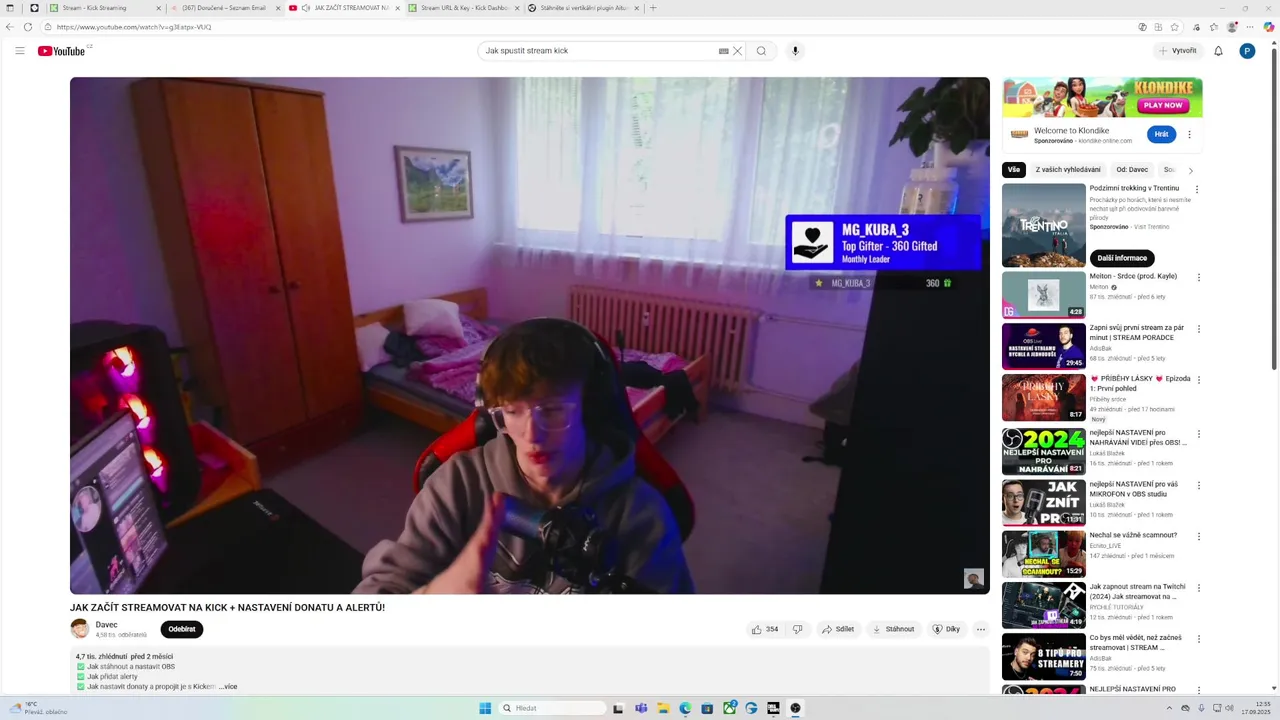
Task: Open Microsoft Edge from taskbar
Action: click(x=685, y=708)
